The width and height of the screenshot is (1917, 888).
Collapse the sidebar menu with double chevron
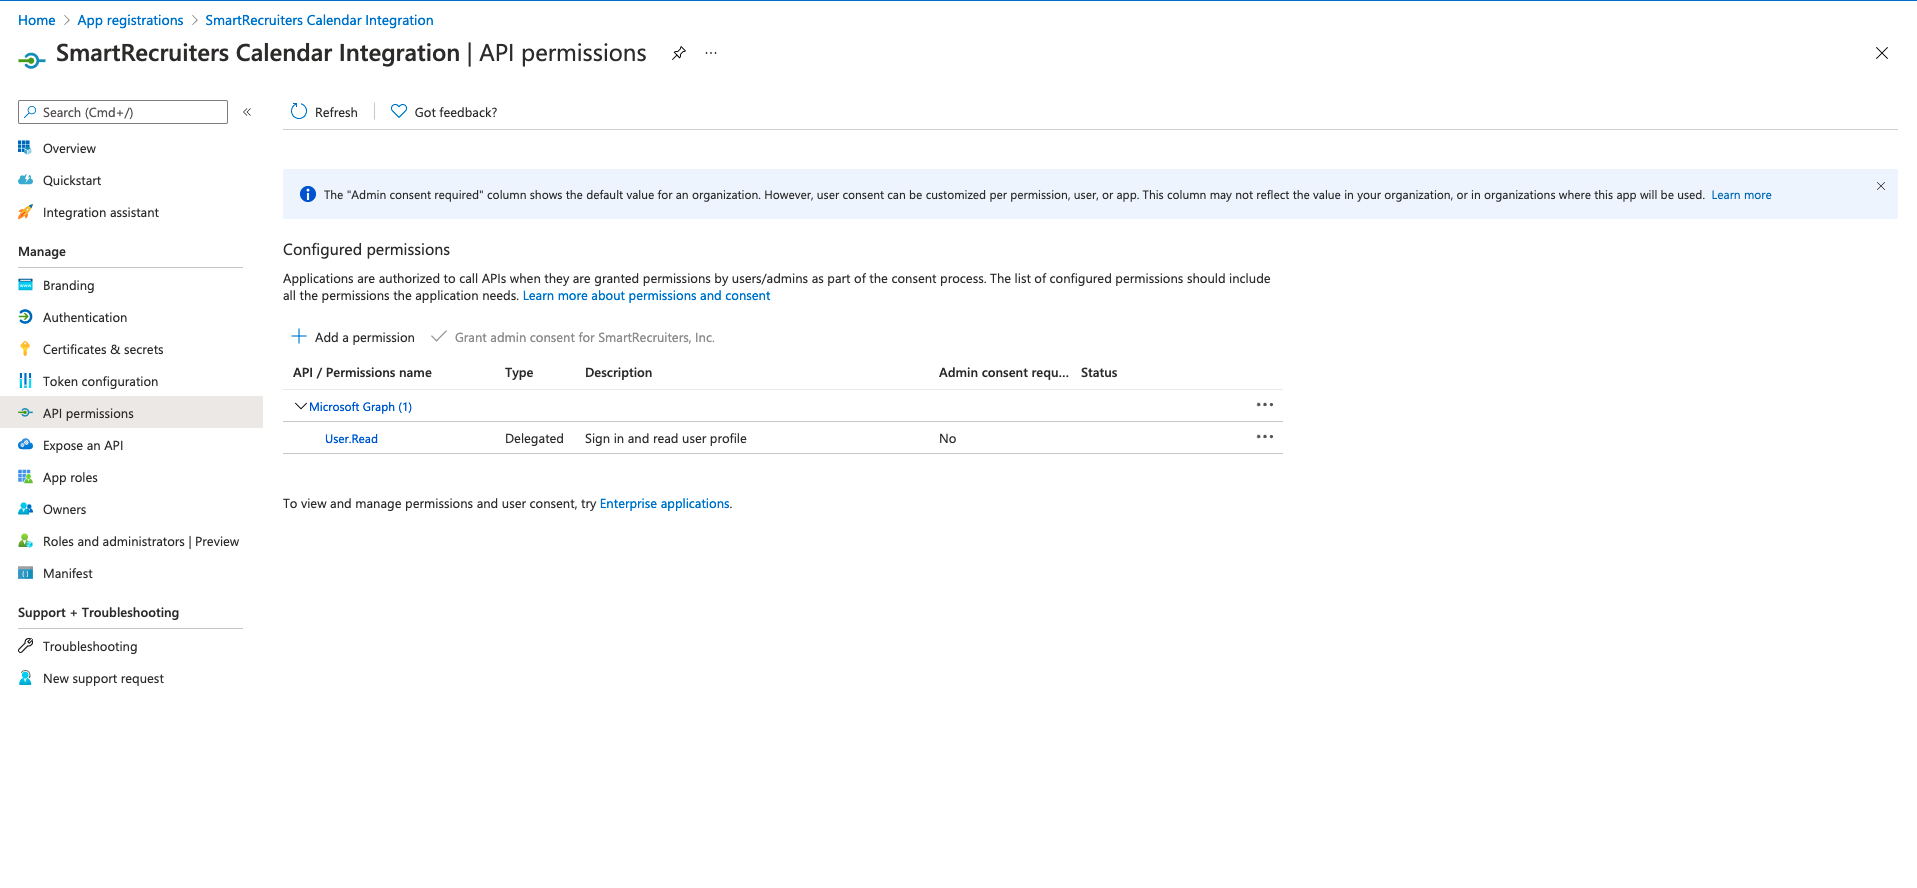[x=247, y=112]
